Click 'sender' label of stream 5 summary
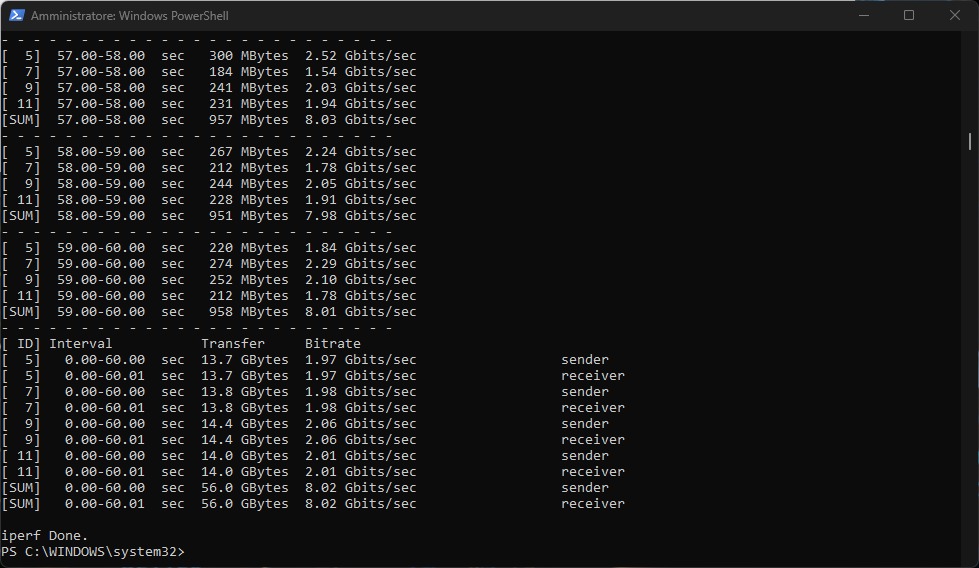 584,360
